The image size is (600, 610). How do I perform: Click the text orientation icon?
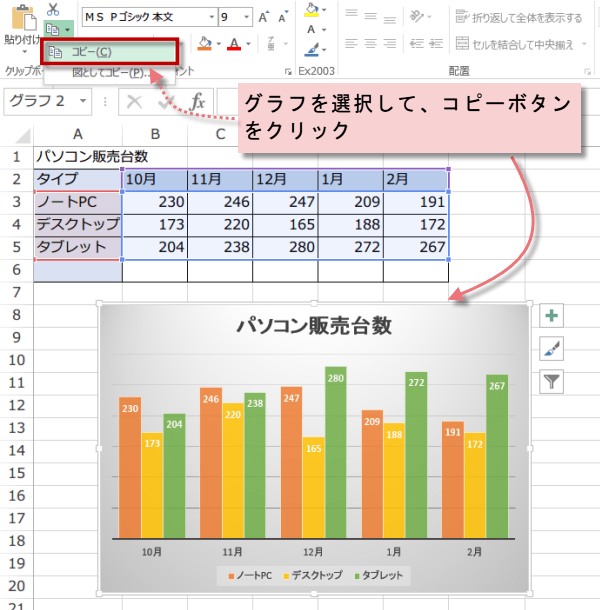click(417, 16)
